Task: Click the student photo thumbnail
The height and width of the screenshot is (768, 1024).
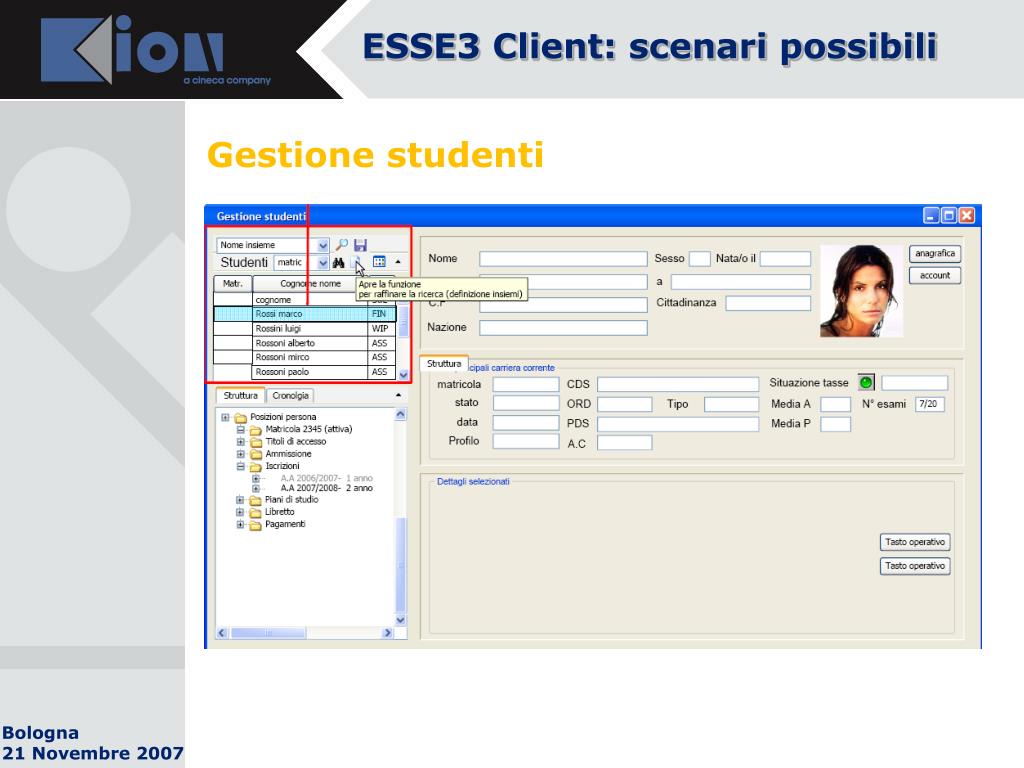Action: click(861, 291)
